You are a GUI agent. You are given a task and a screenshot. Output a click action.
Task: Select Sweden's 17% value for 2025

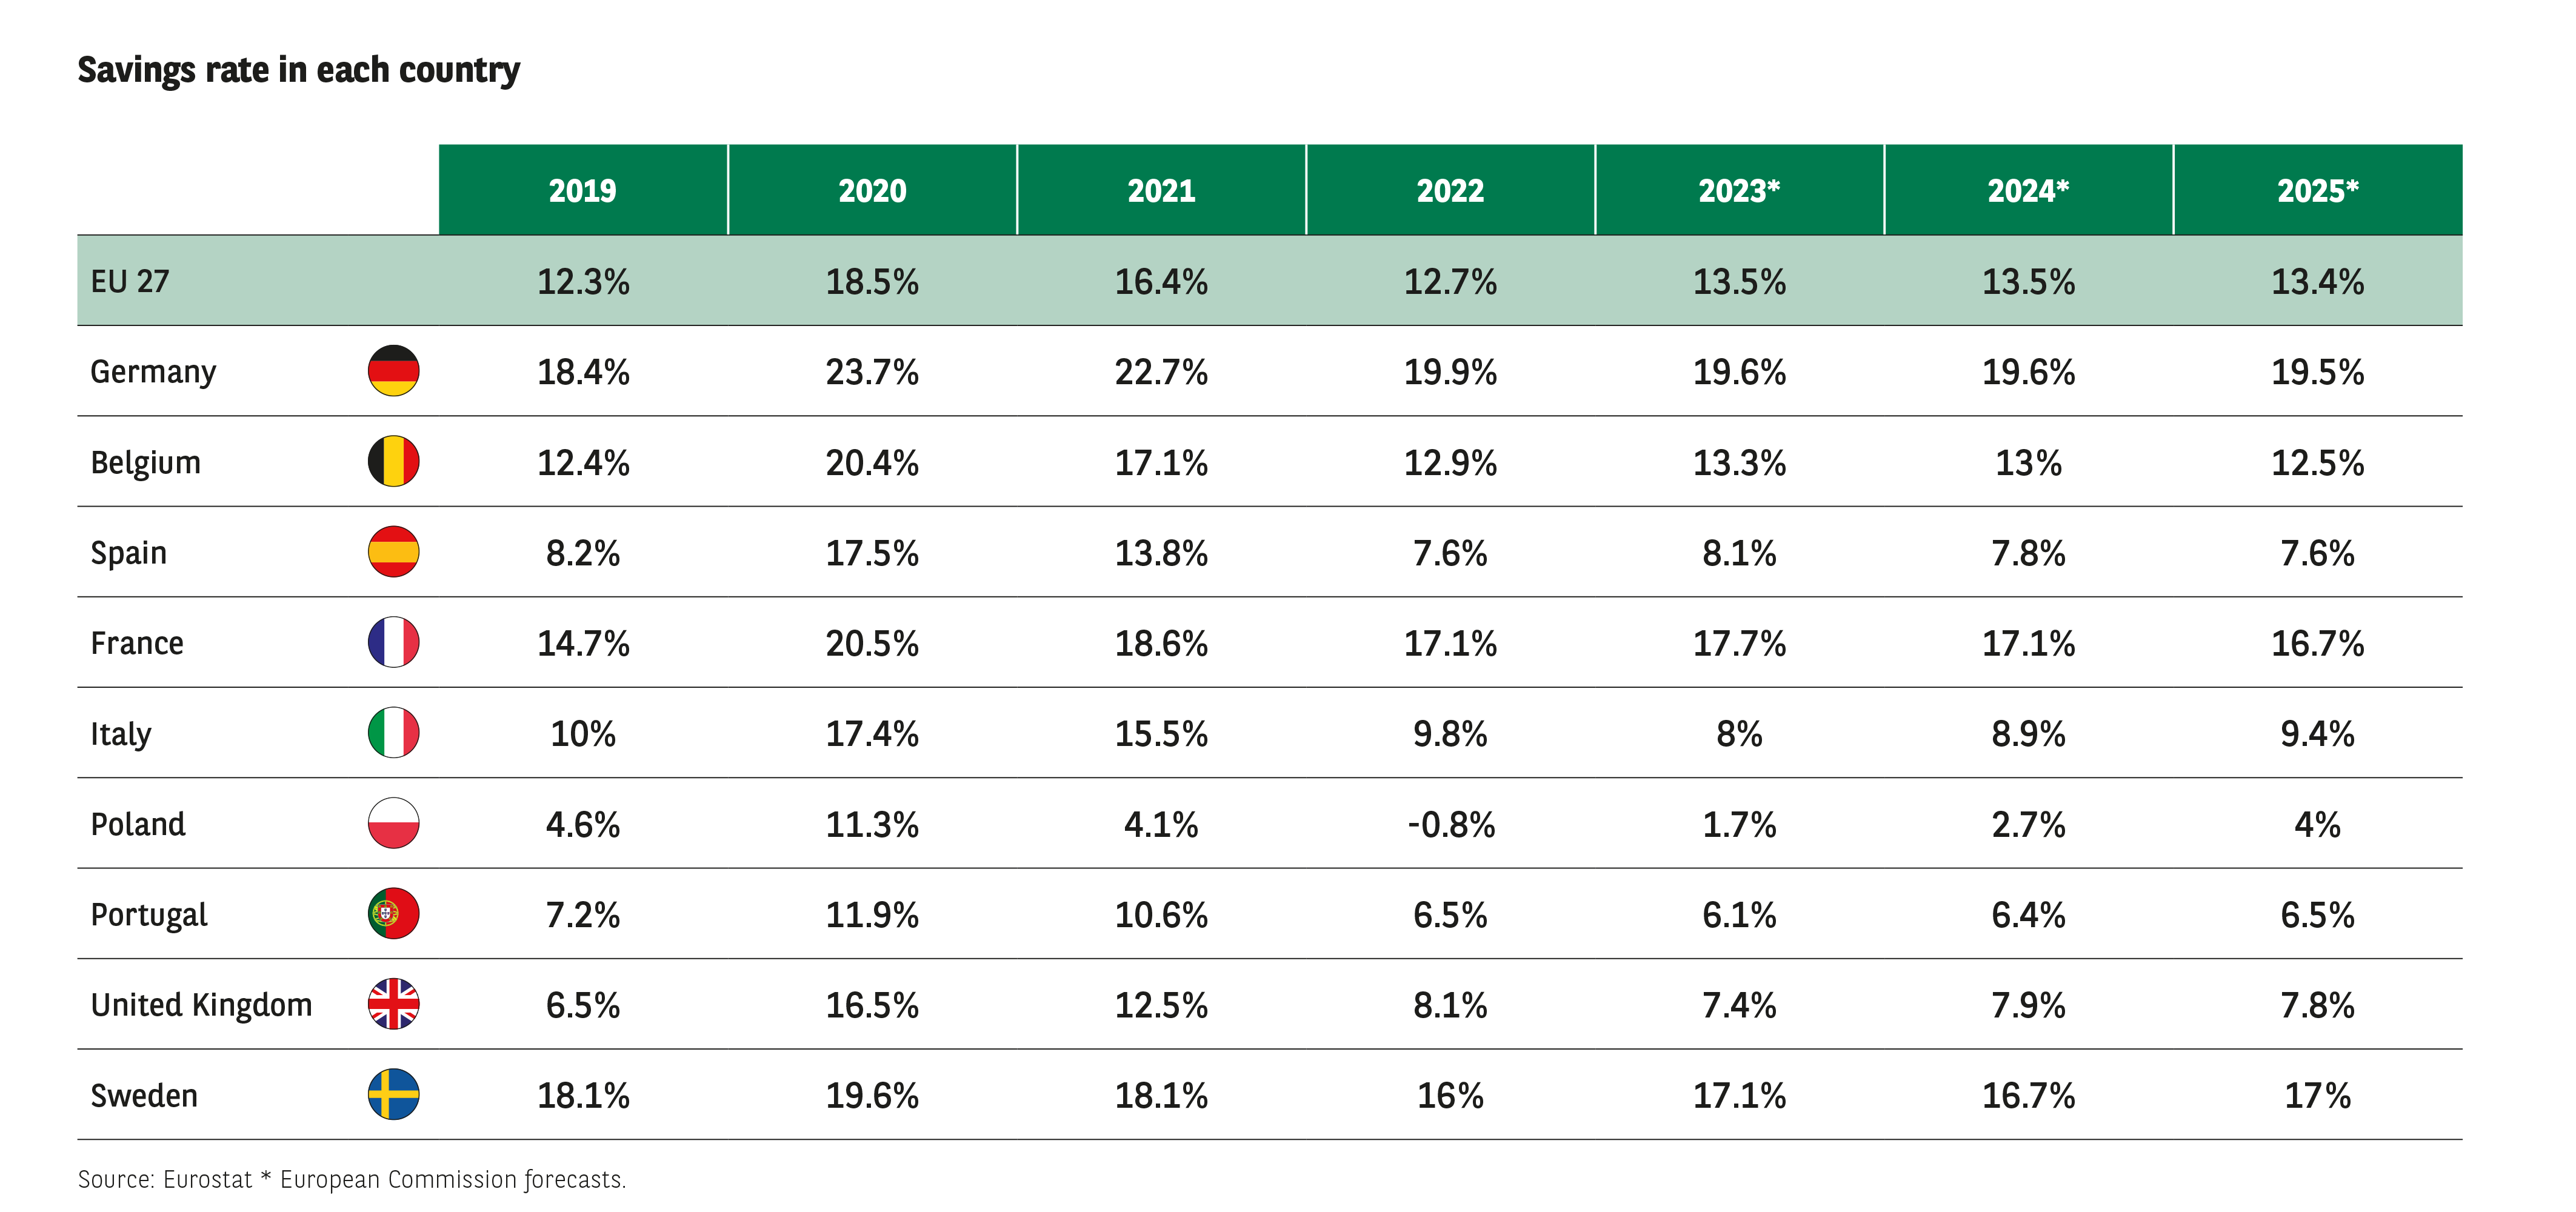(x=2317, y=1096)
